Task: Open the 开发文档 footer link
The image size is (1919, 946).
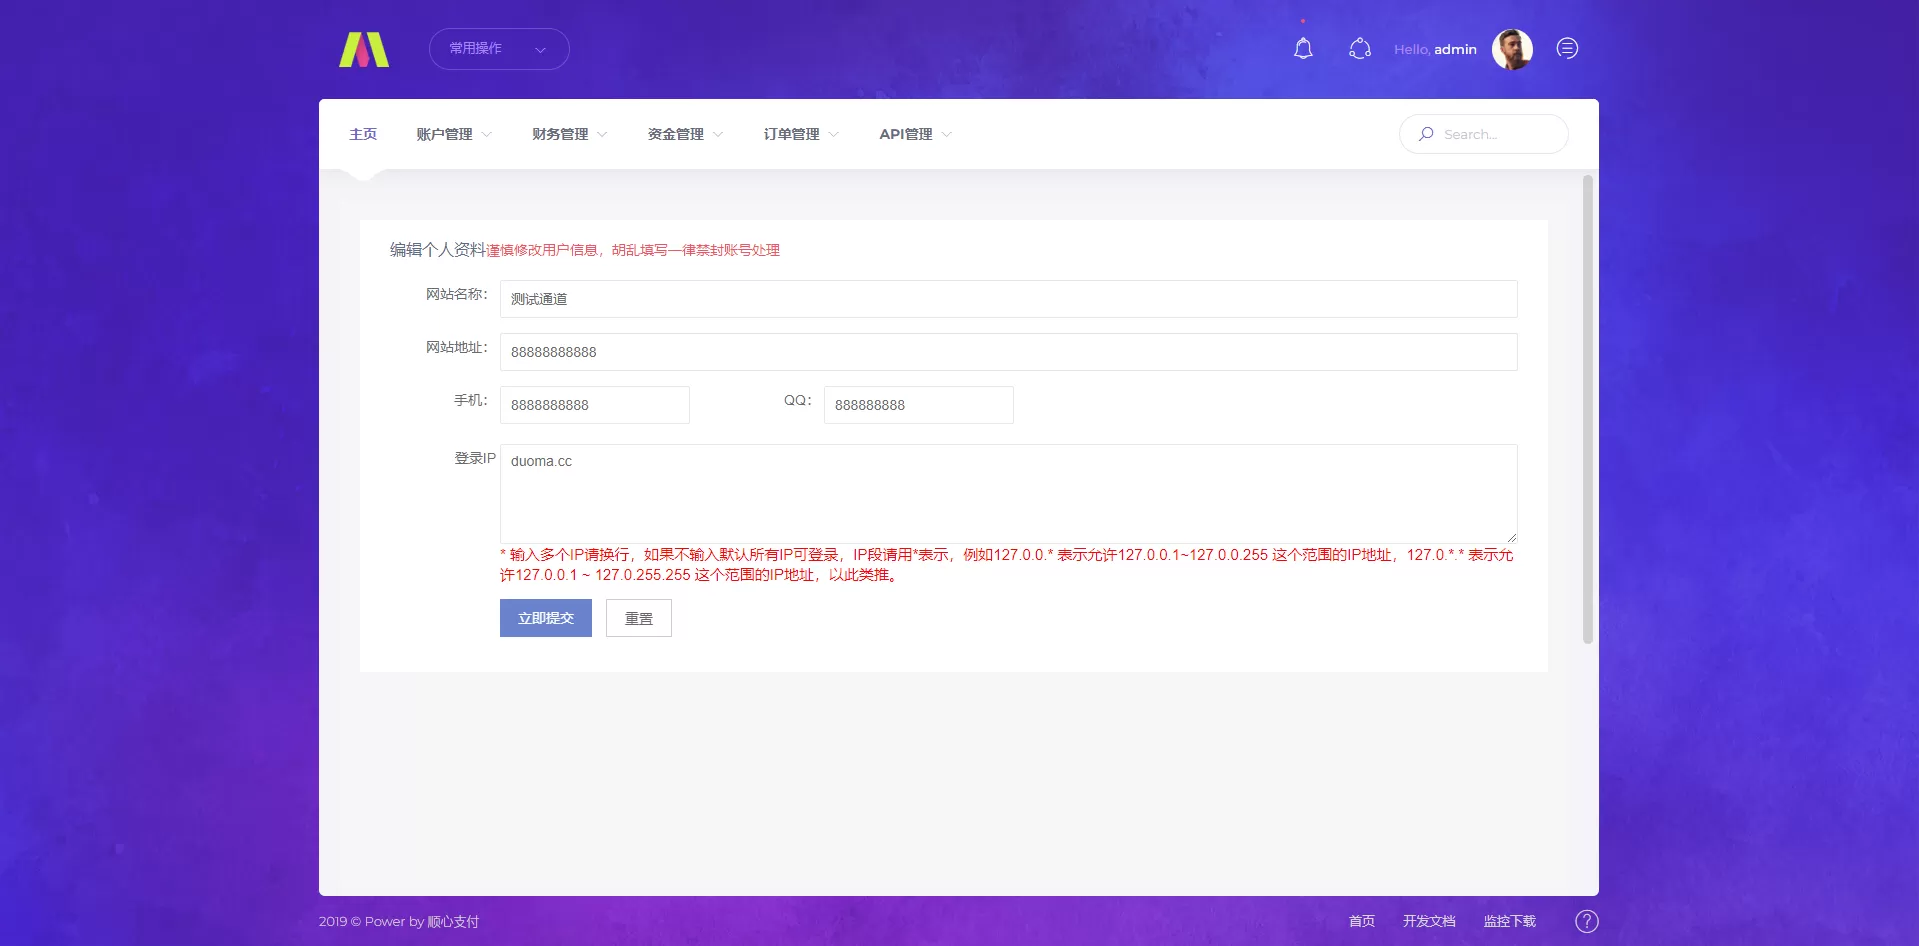Action: tap(1428, 921)
